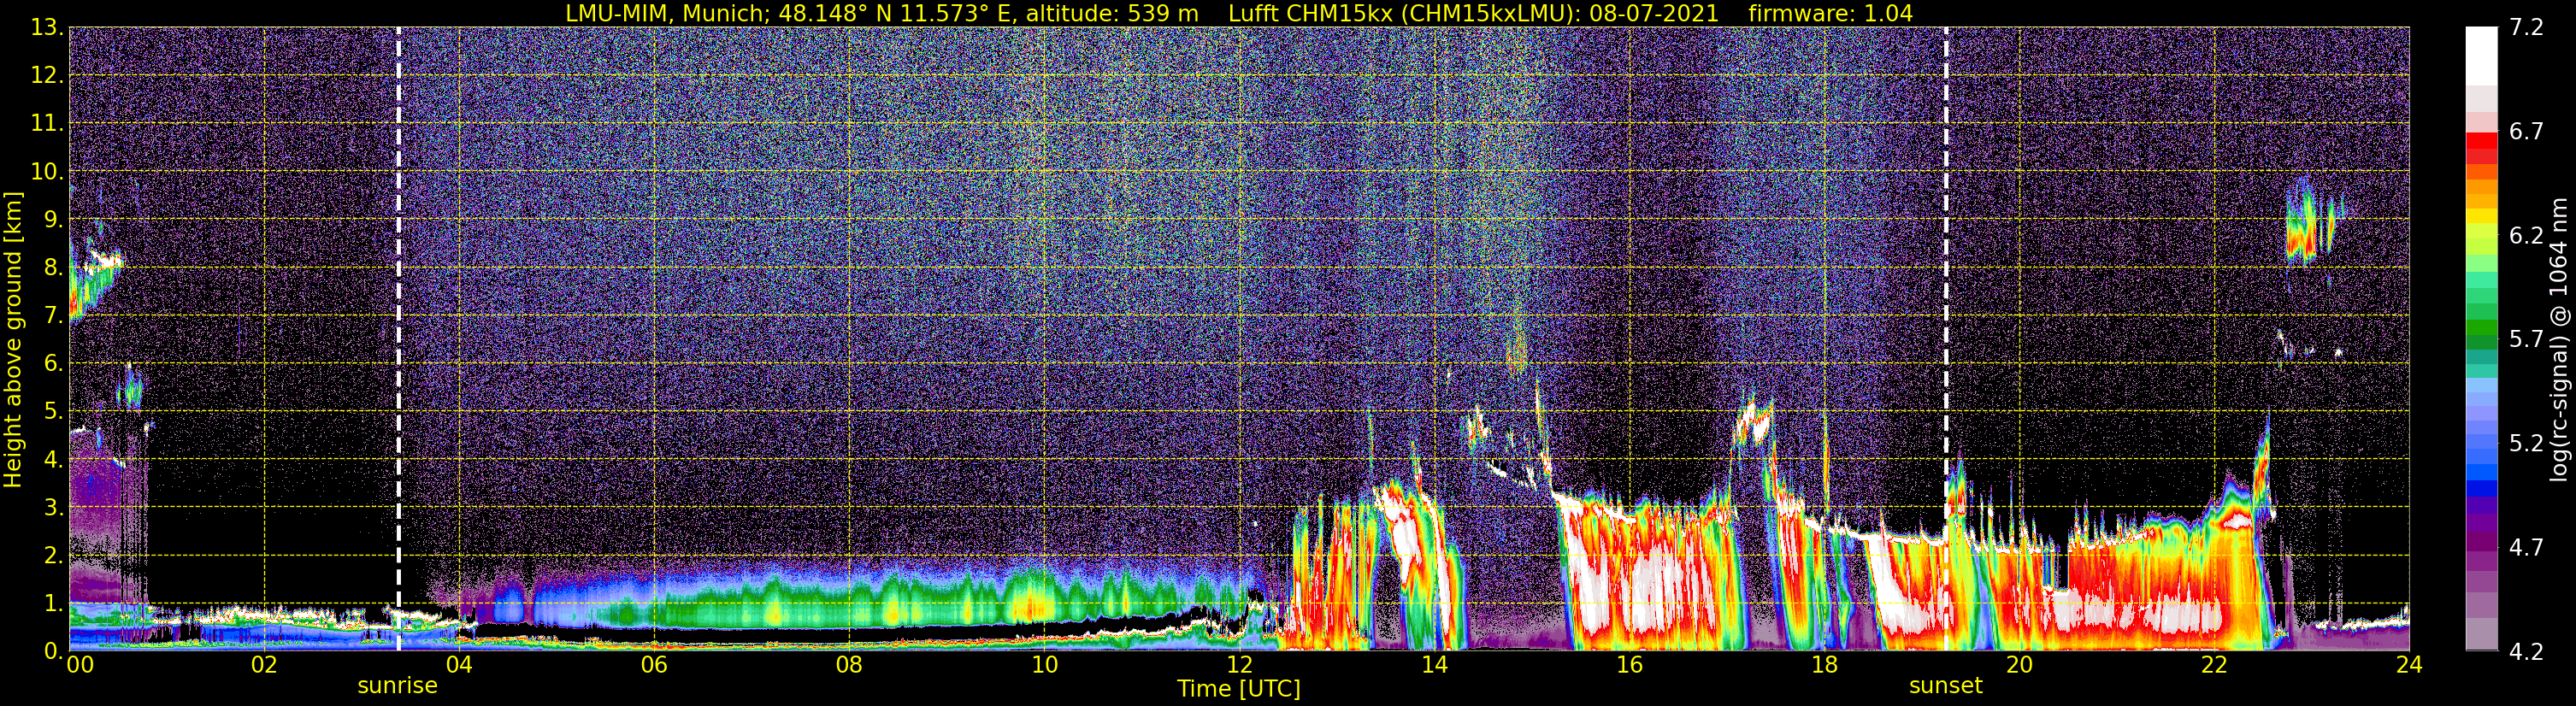This screenshot has width=2576, height=706.
Task: Click the 5.7 value on the color scale
Action: click(x=2526, y=340)
